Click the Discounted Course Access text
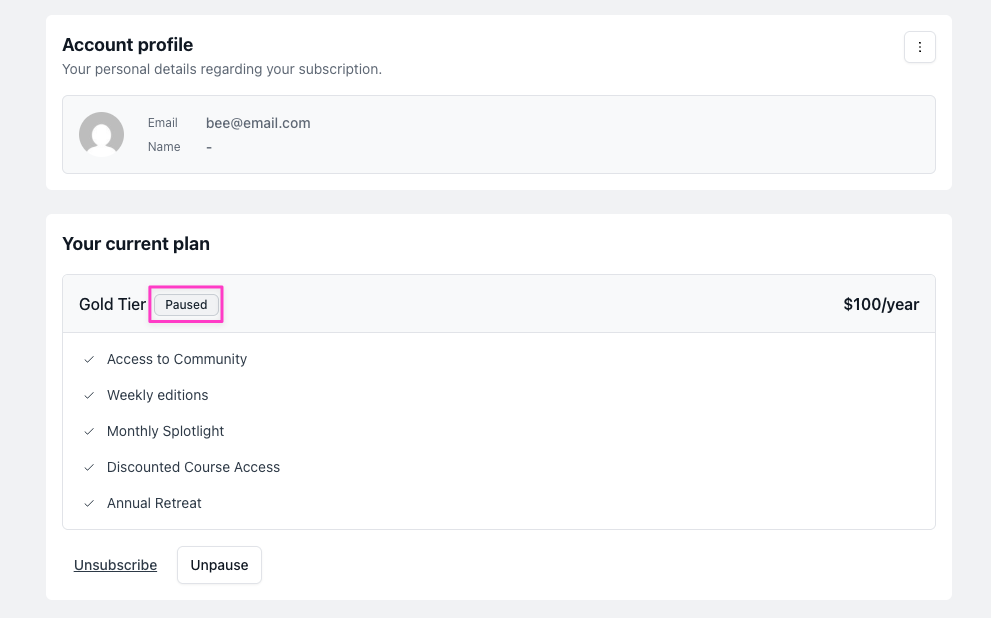 [193, 467]
